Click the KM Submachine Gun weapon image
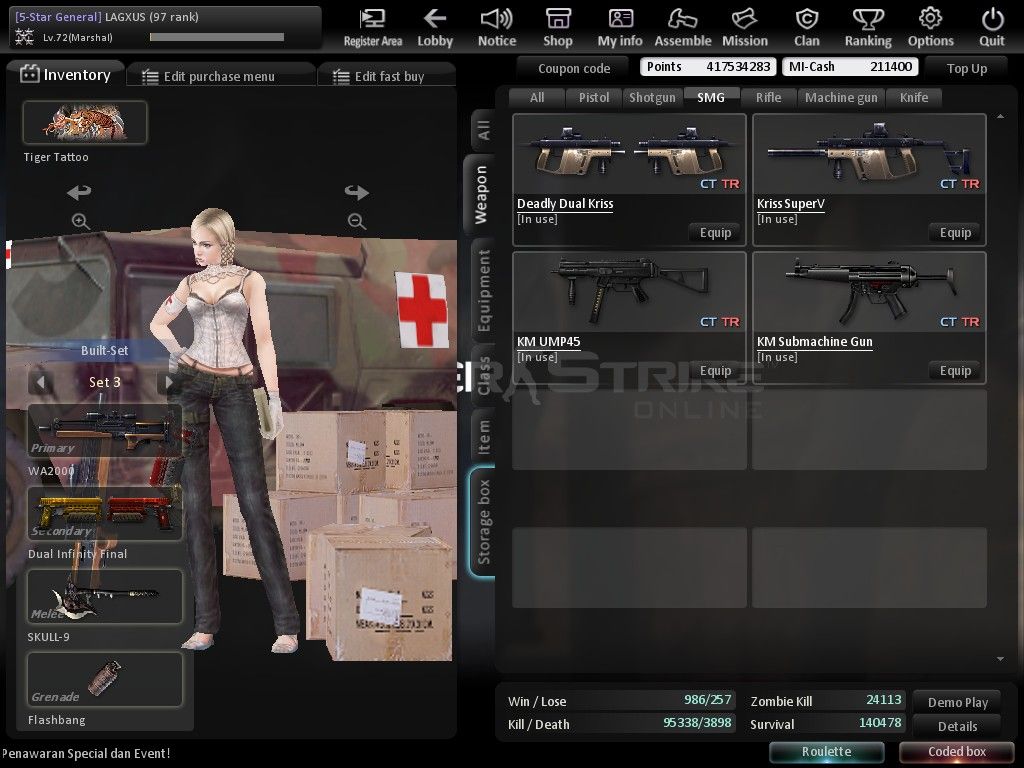 coord(869,293)
